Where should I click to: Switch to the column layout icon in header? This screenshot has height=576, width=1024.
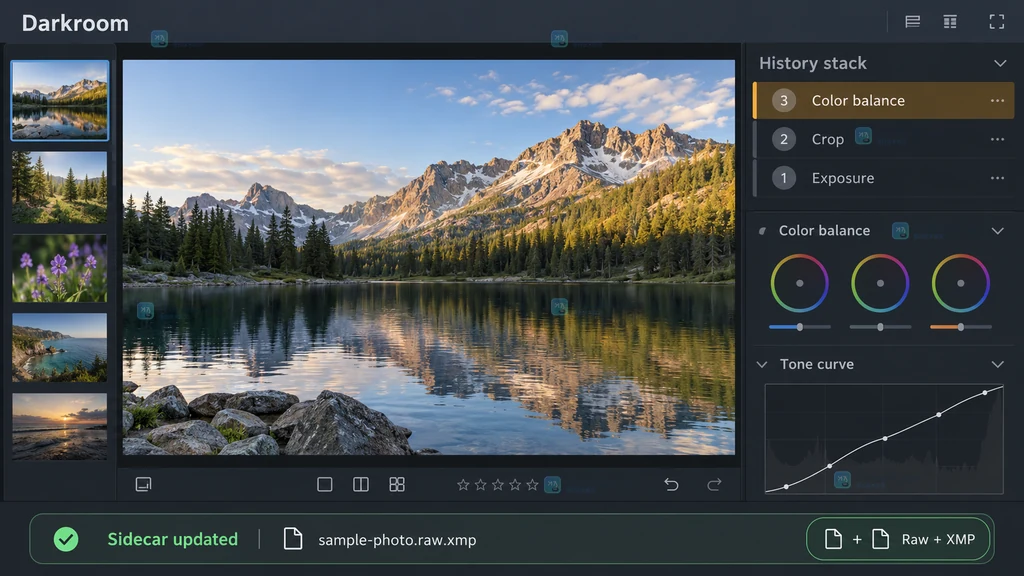950,22
